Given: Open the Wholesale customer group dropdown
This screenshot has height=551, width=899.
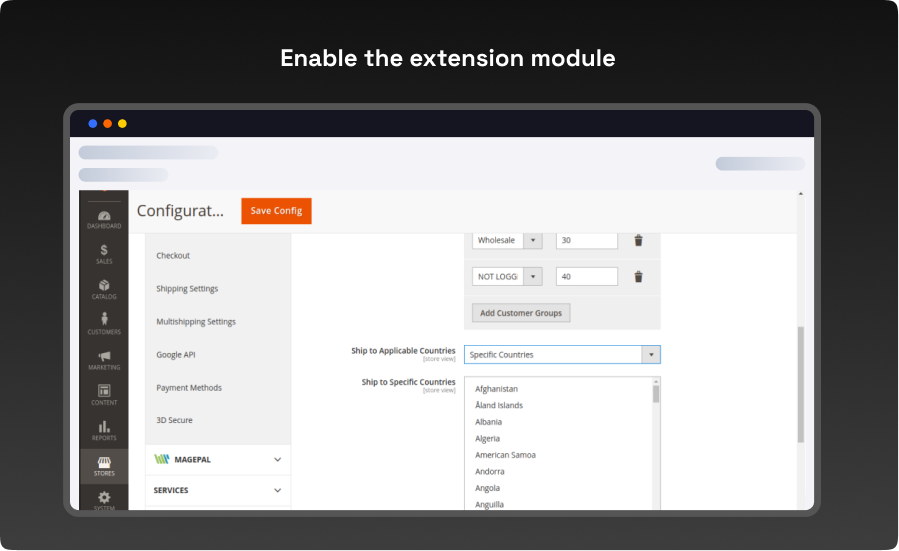Looking at the screenshot, I should 507,240.
